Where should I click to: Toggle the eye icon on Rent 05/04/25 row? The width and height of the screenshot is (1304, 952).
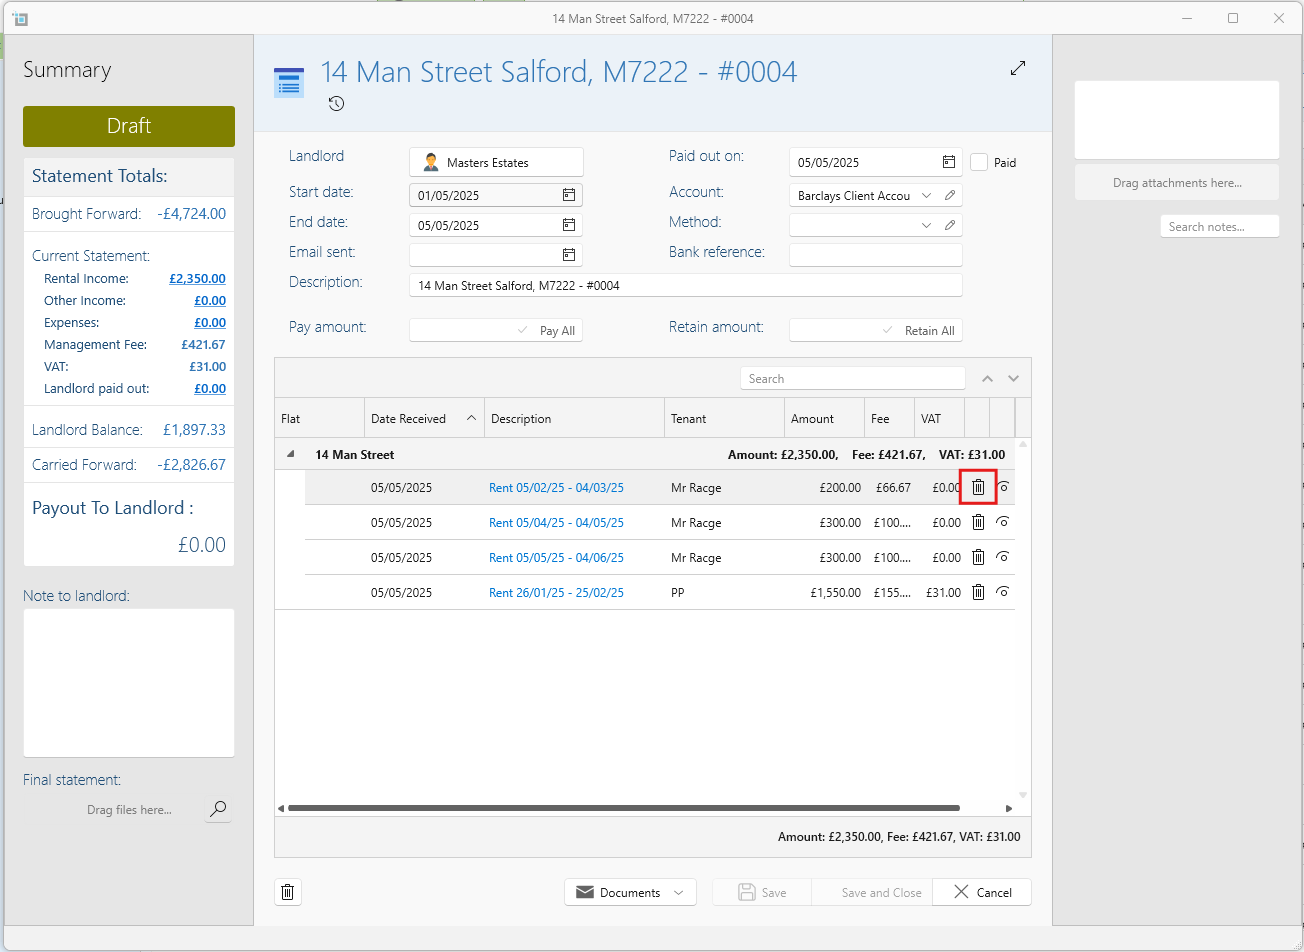point(1003,522)
